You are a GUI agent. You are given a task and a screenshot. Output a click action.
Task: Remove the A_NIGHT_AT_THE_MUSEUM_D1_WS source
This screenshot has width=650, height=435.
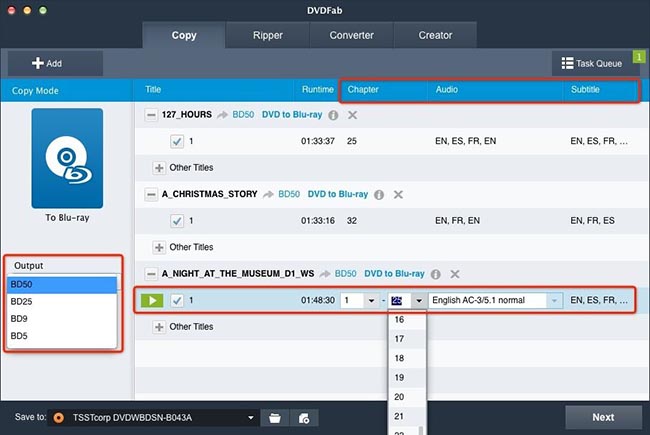pos(455,274)
